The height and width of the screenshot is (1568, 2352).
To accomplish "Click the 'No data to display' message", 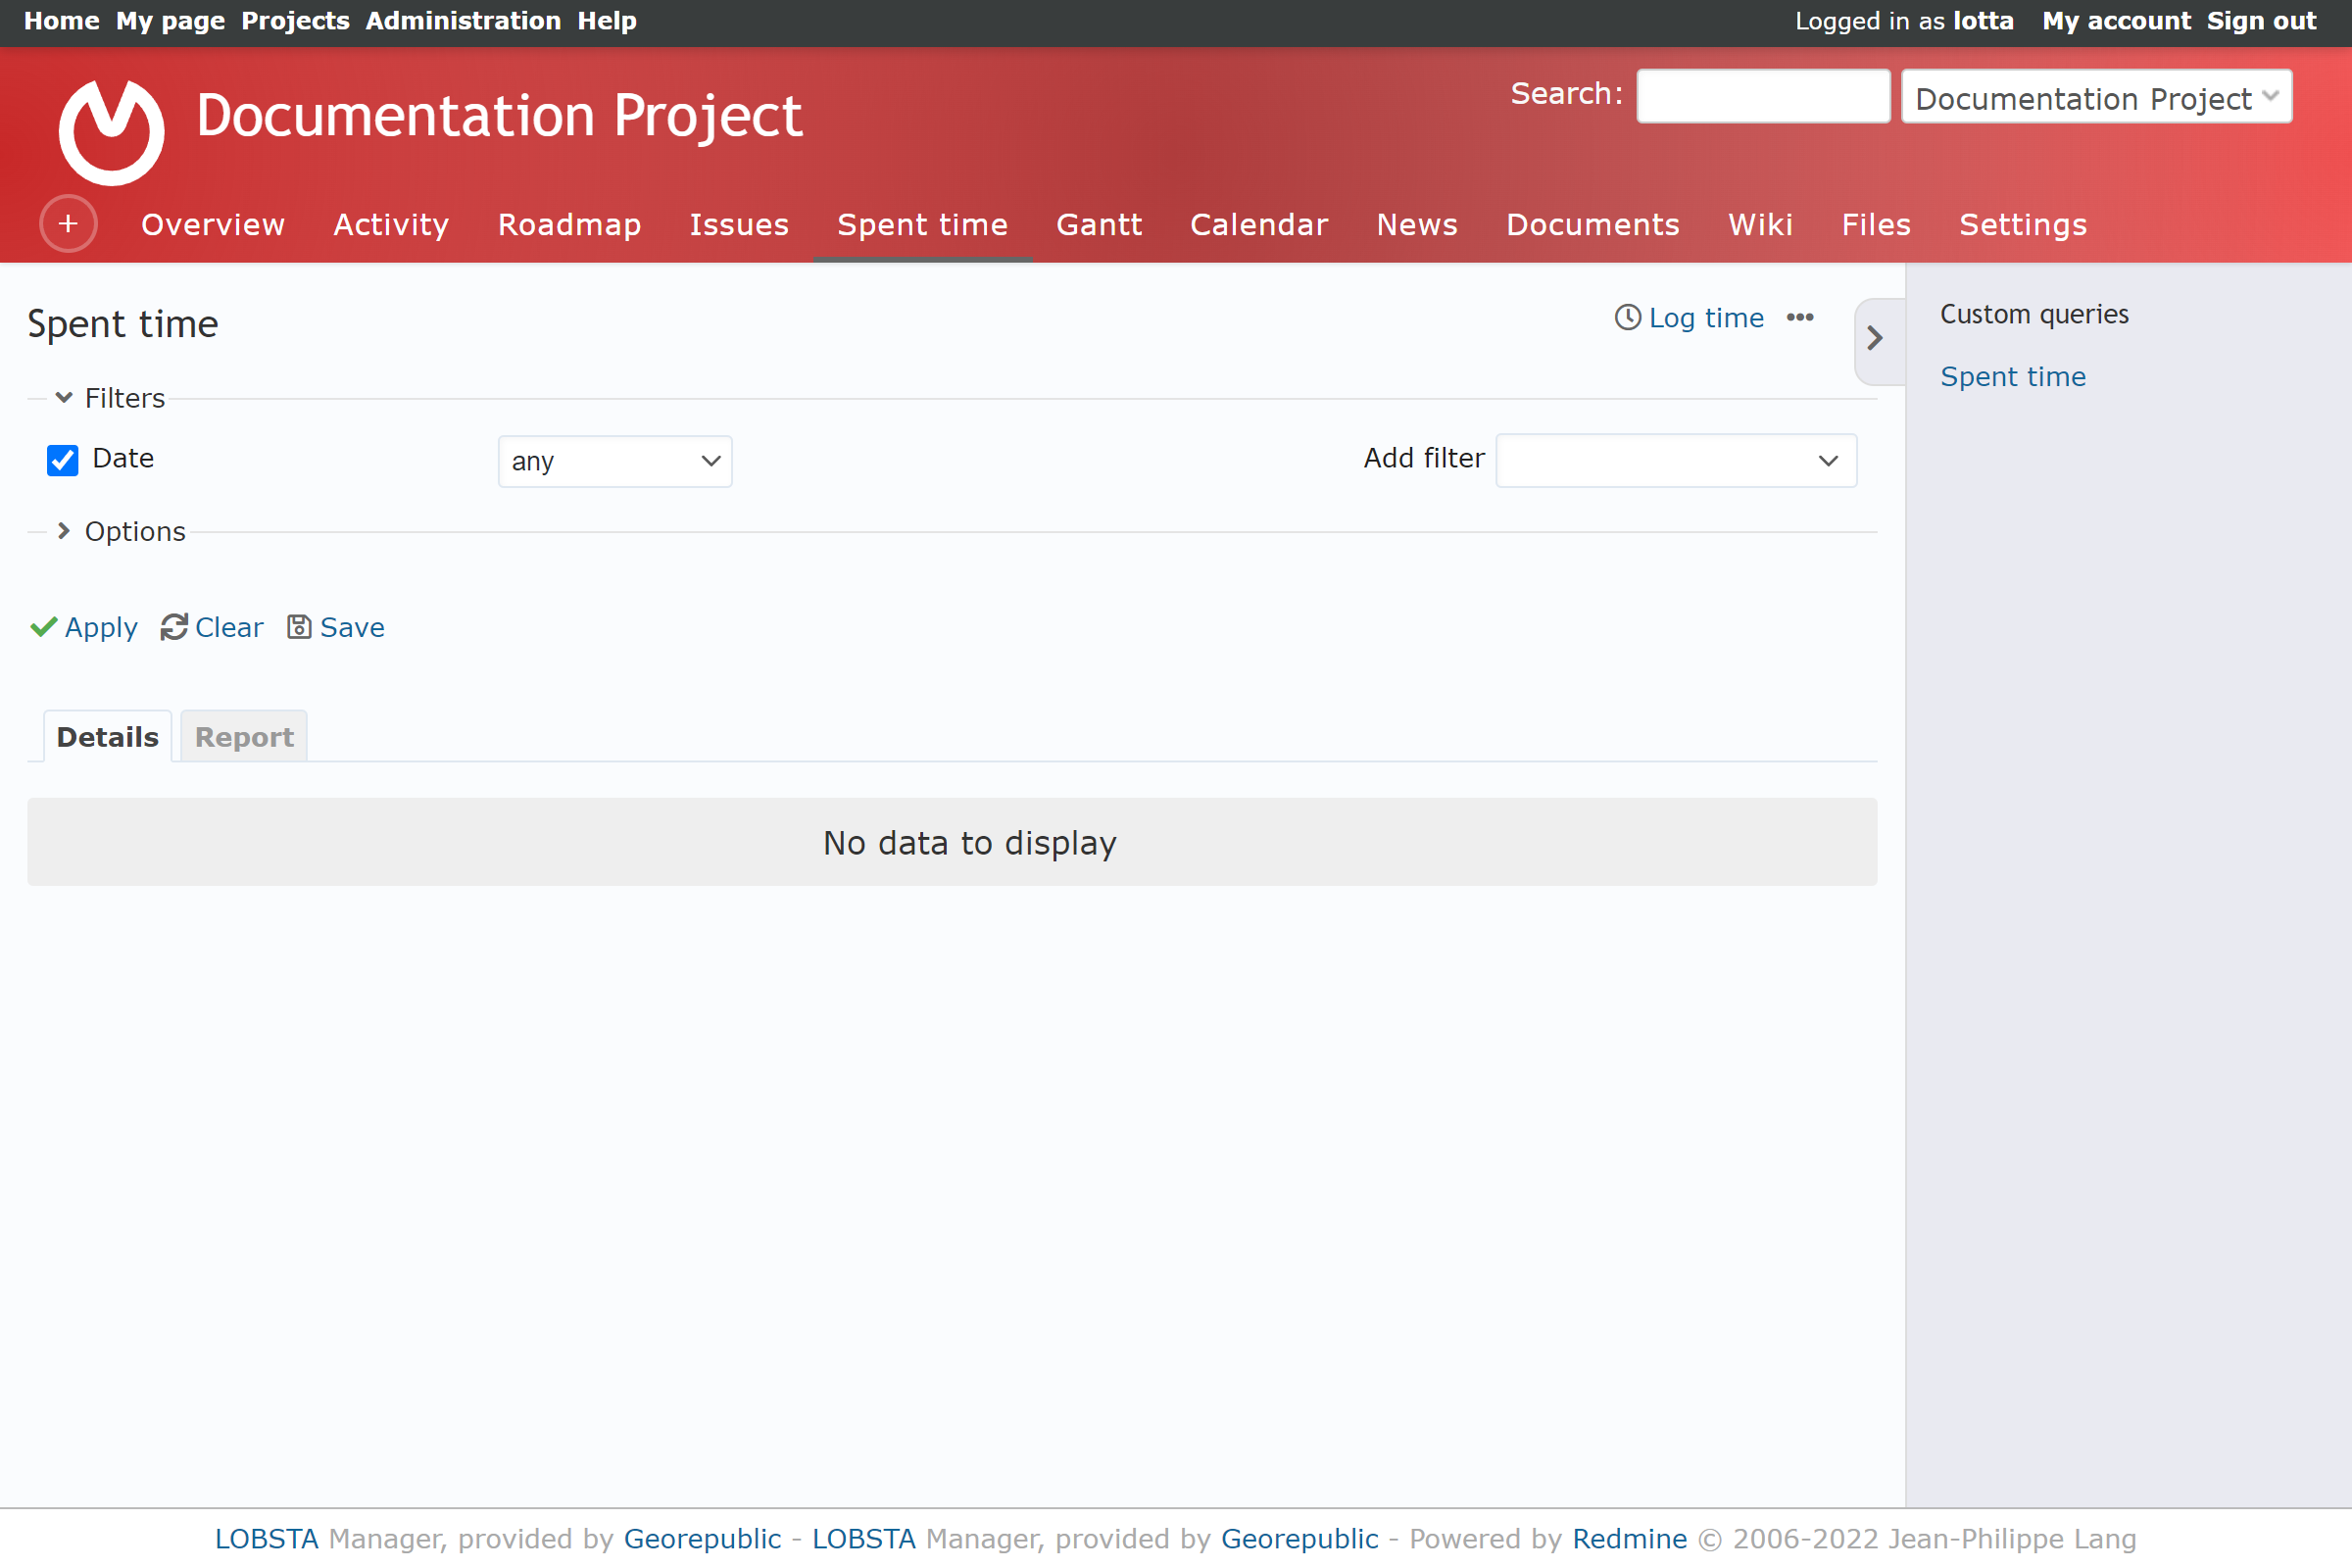I will (x=969, y=843).
